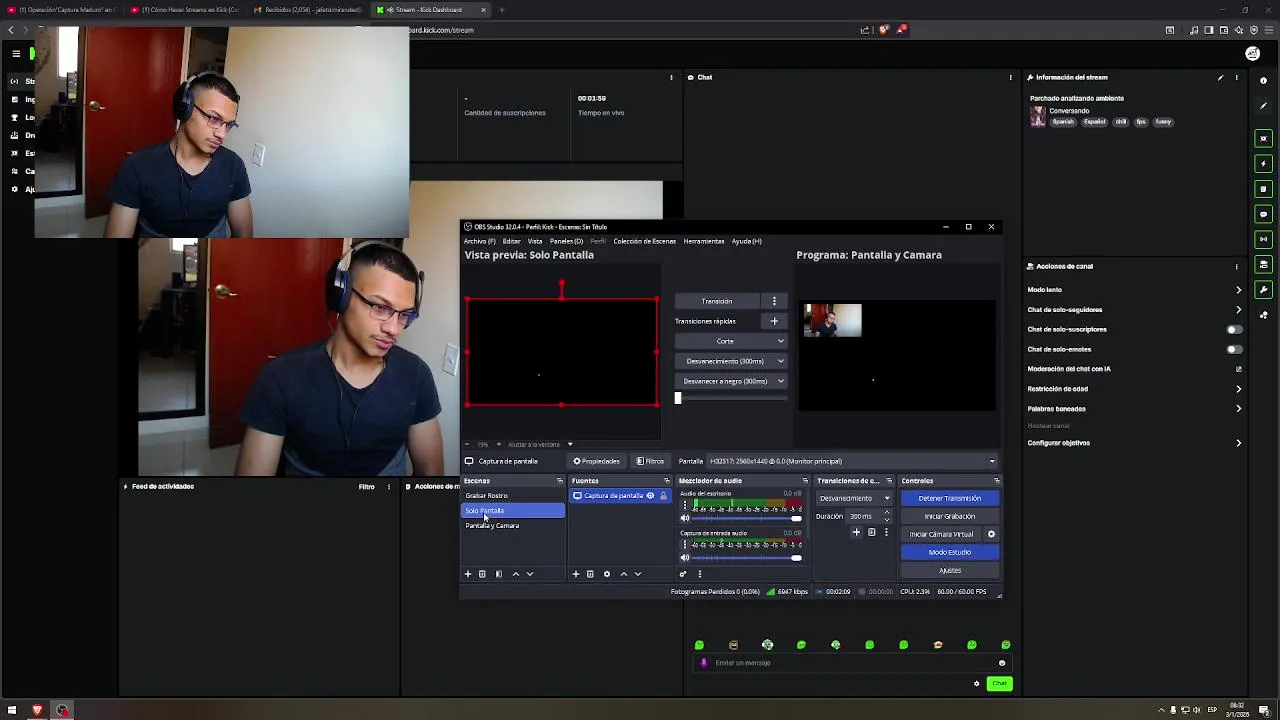Open Pantalla monitor selection dropdown
Screen dimensions: 1280x720
click(x=853, y=461)
